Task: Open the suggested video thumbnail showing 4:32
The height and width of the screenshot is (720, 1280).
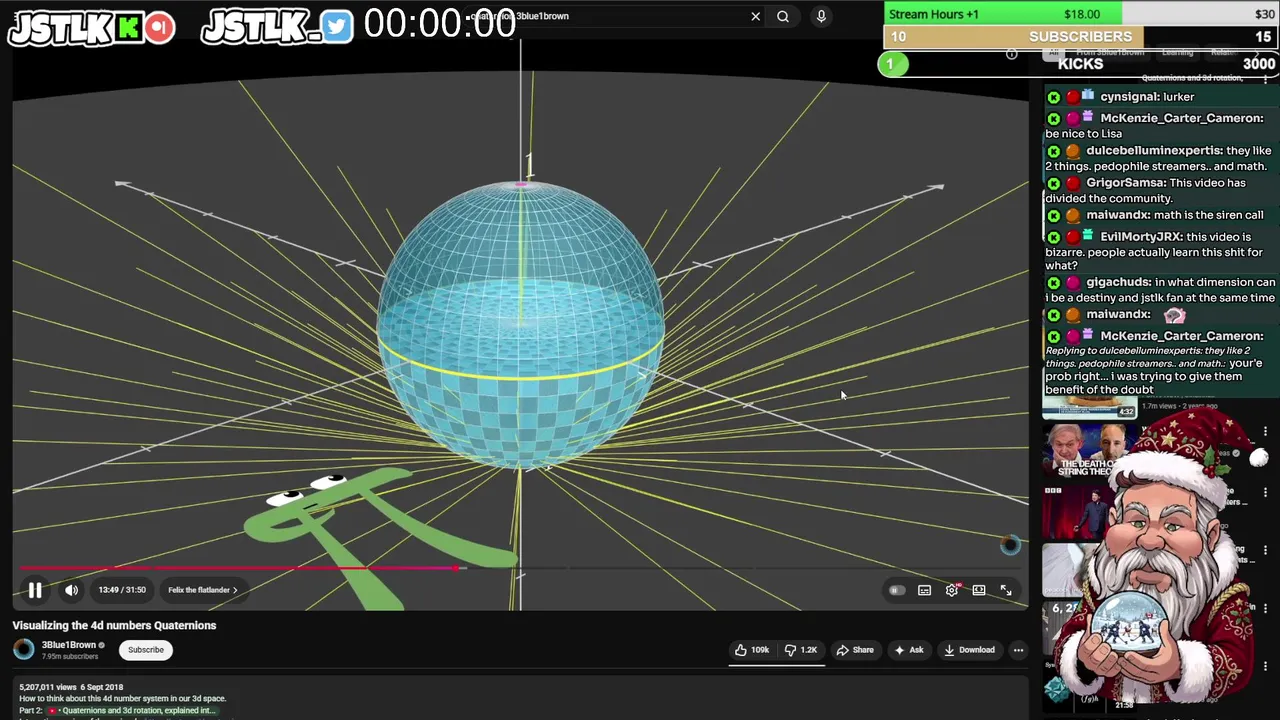Action: click(1090, 408)
